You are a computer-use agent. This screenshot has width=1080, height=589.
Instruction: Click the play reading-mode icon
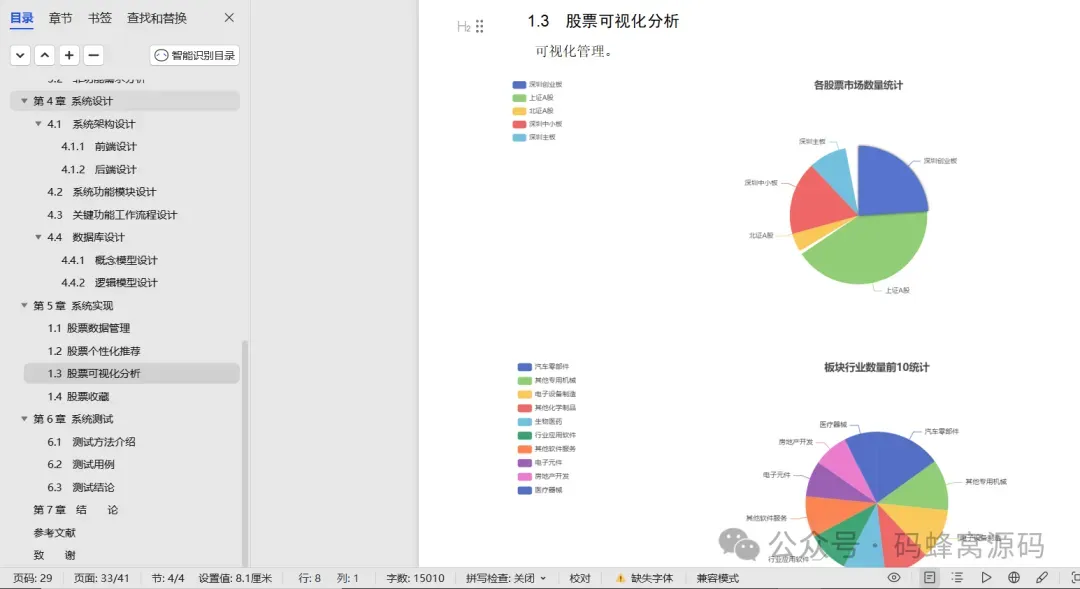(986, 578)
